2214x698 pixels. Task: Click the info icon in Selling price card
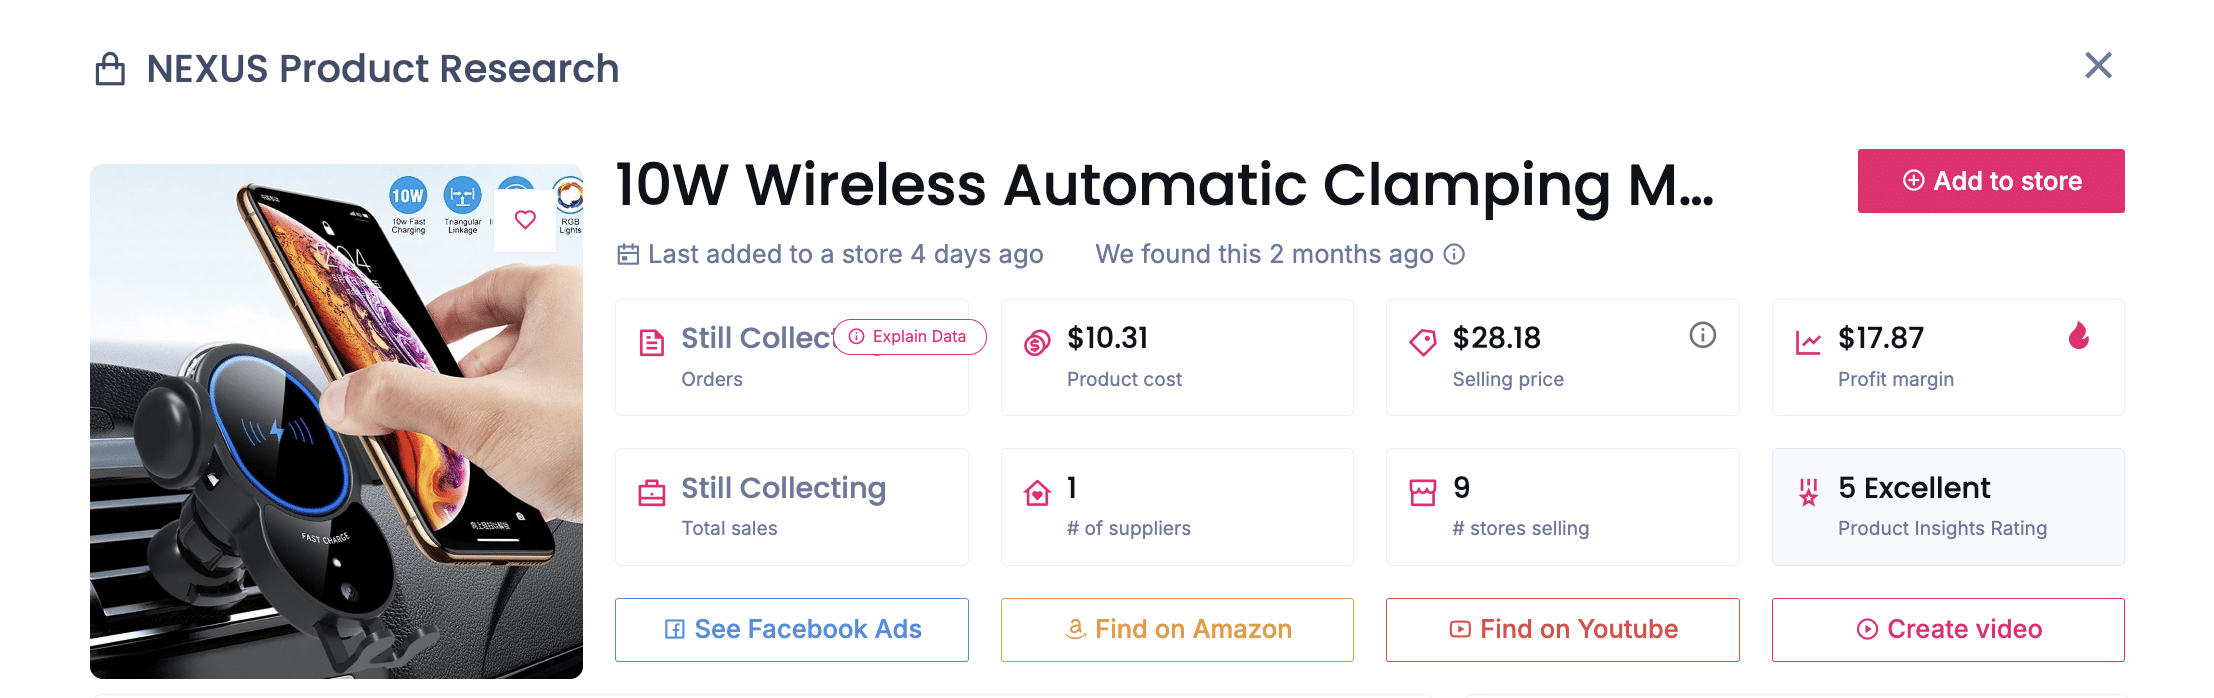(1702, 335)
